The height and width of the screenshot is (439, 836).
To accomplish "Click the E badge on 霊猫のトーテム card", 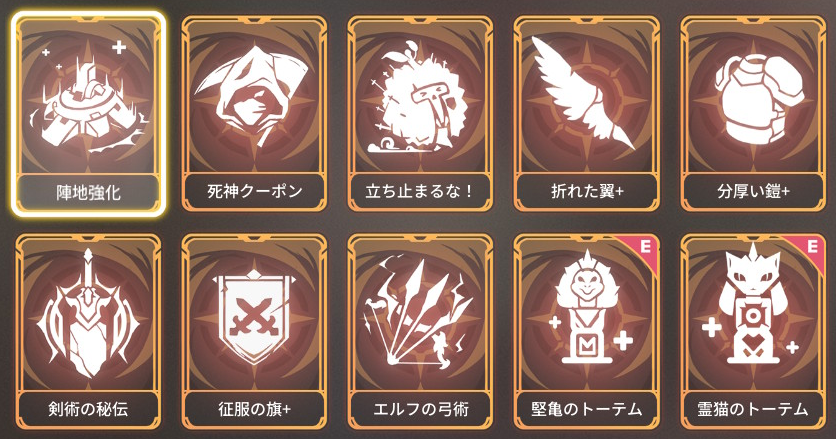I will [x=811, y=247].
